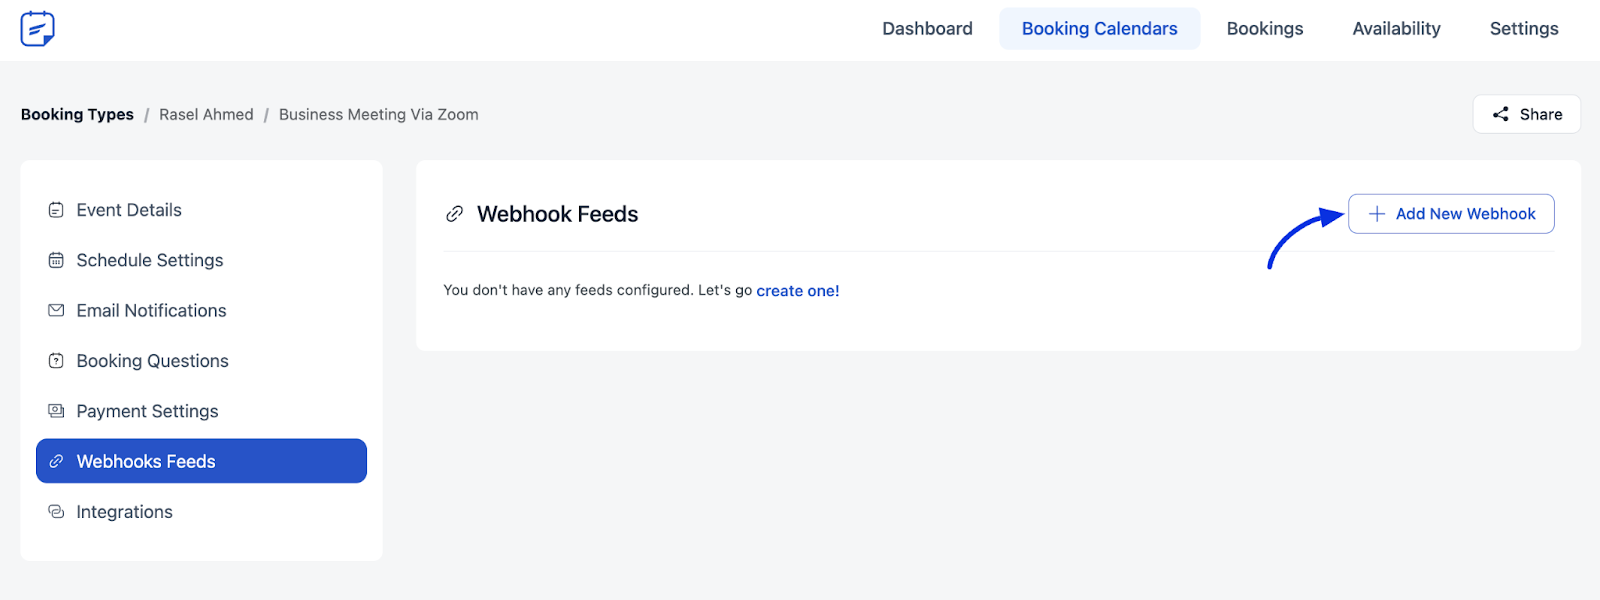Click the share icon in Share button

(x=1501, y=114)
